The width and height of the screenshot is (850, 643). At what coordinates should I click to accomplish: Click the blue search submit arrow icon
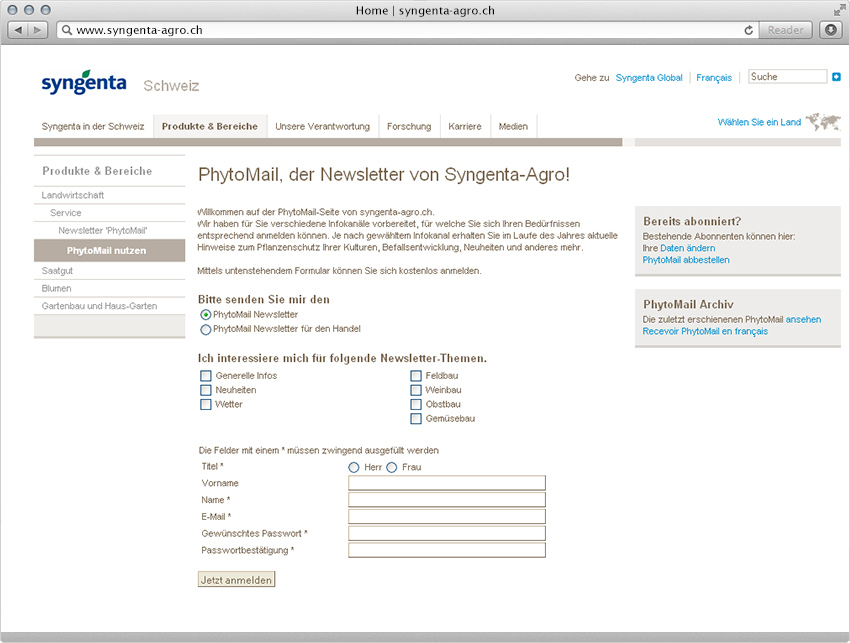836,77
